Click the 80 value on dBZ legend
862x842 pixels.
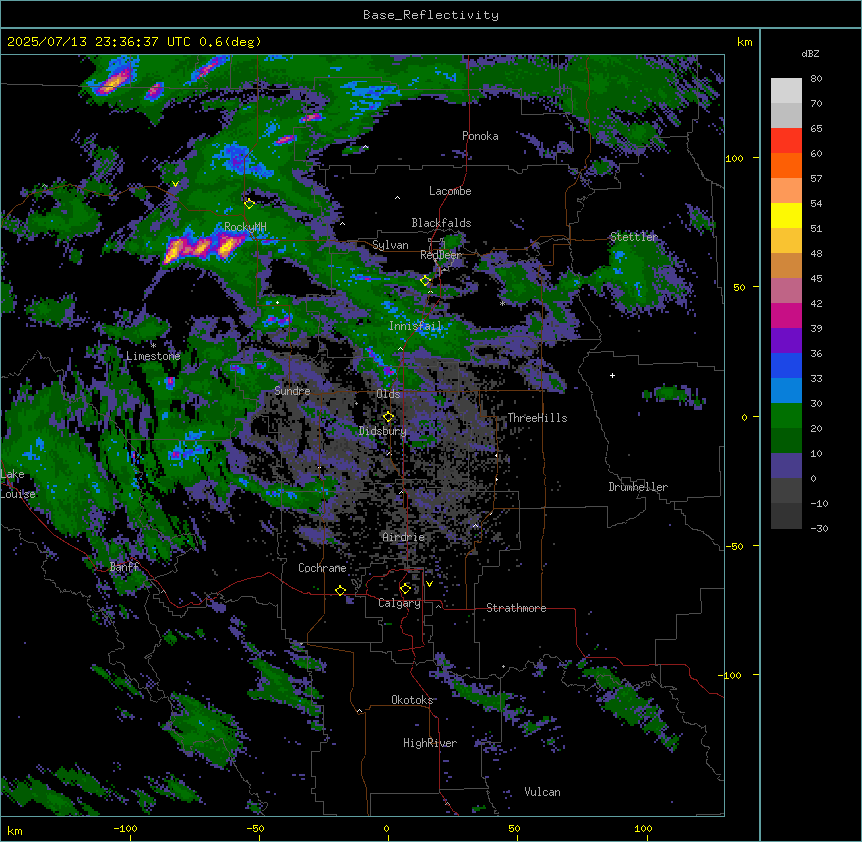pos(816,79)
